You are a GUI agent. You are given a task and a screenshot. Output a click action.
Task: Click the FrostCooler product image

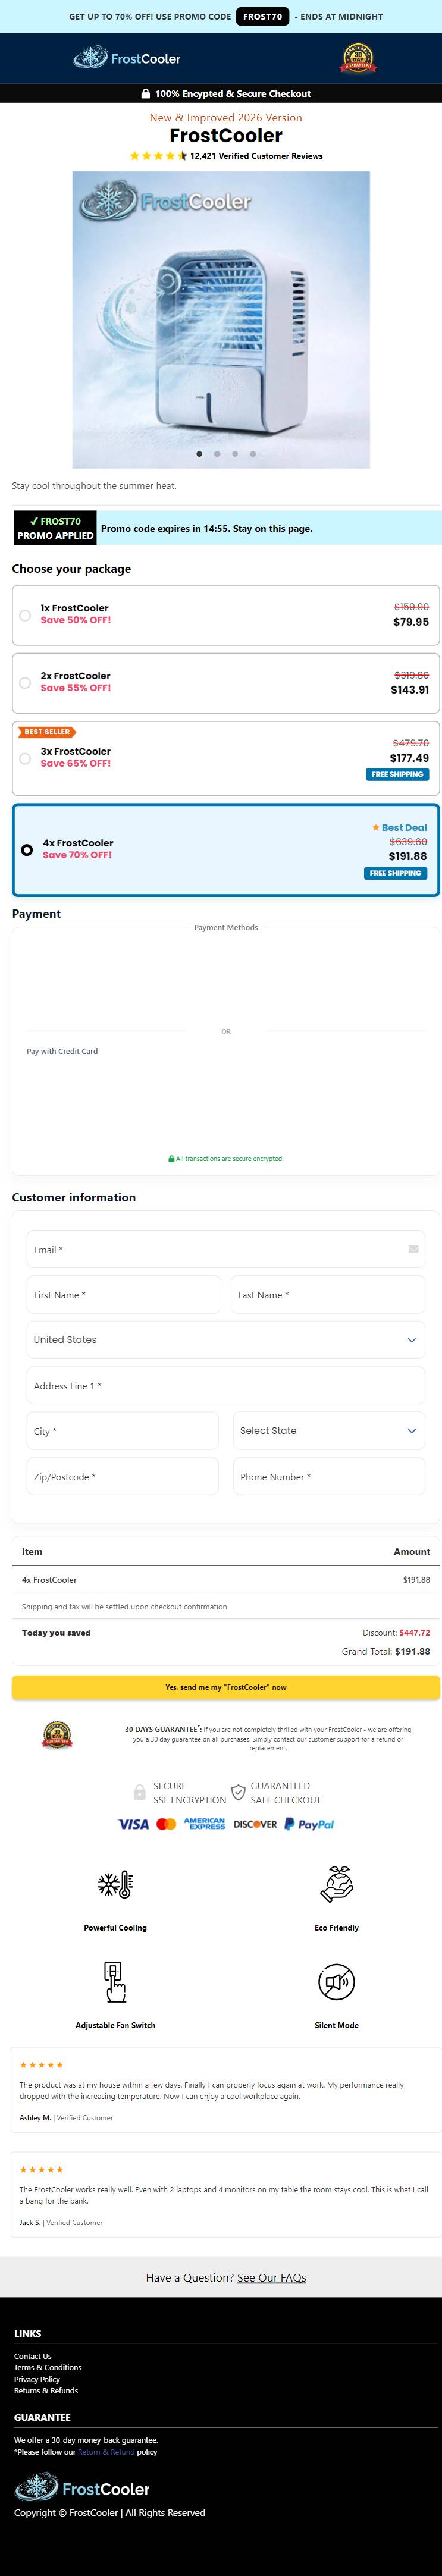(x=221, y=320)
